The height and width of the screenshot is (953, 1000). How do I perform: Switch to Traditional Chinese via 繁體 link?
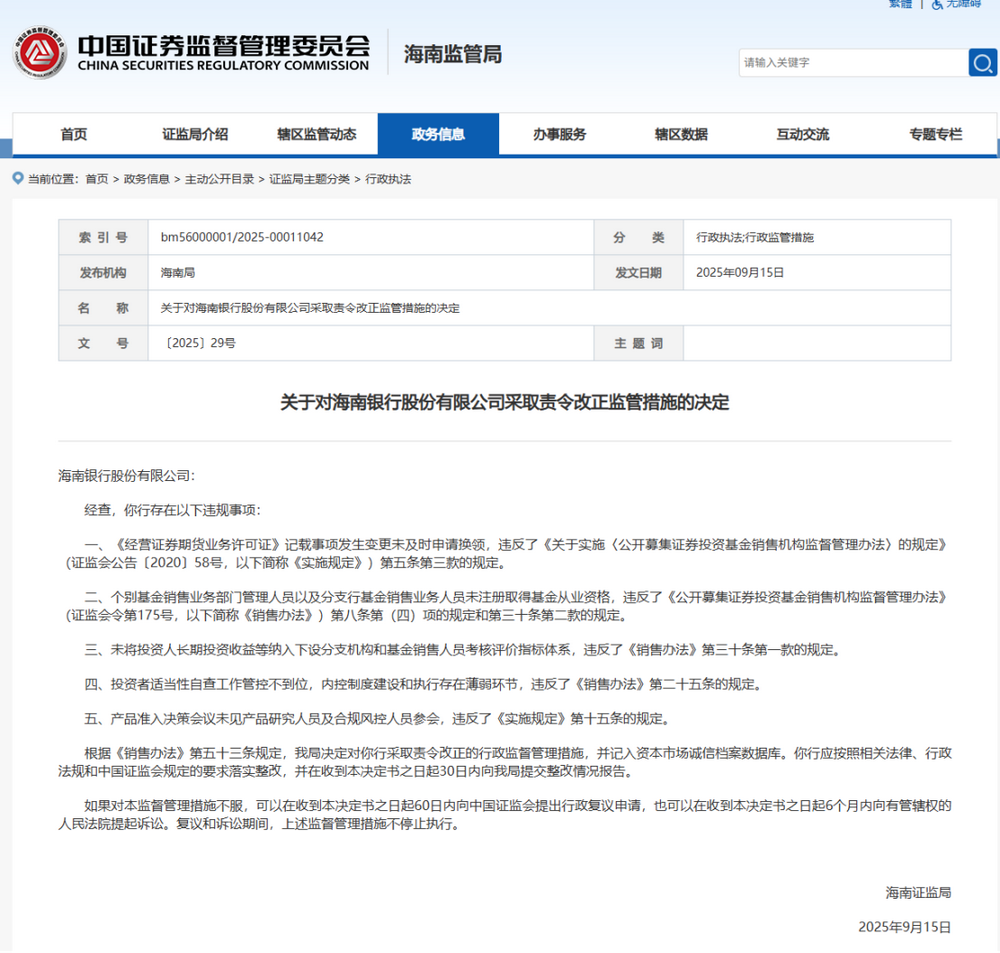point(901,4)
